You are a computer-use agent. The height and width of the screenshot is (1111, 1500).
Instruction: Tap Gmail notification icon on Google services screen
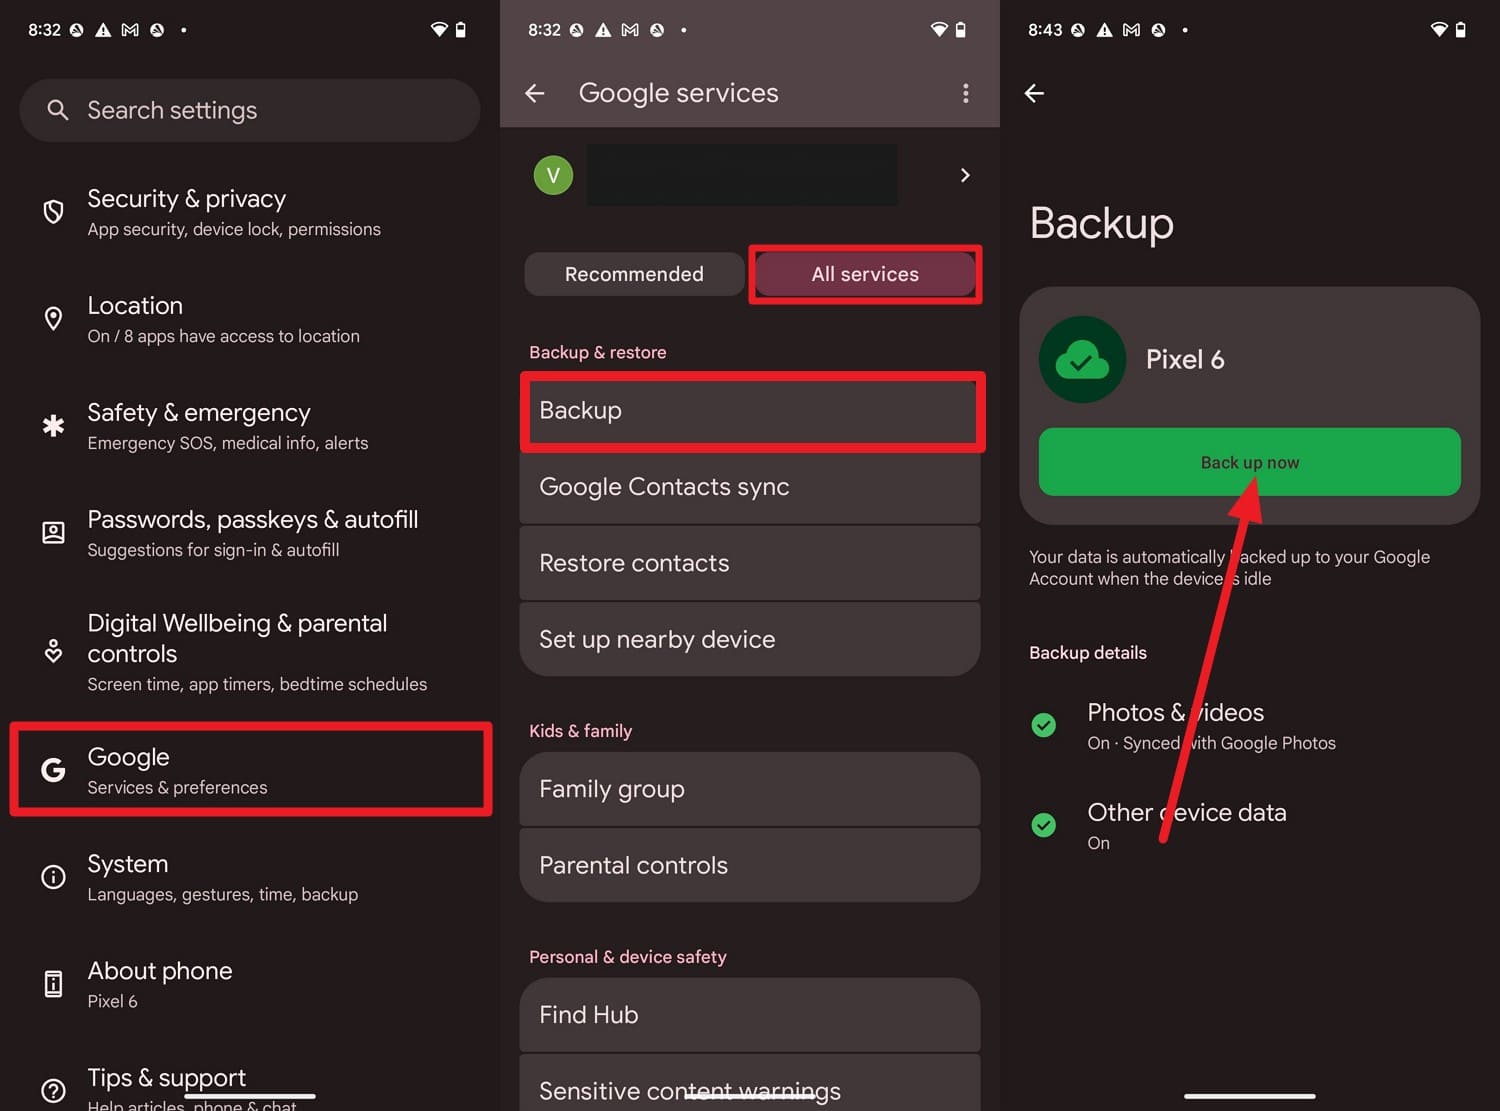point(630,30)
